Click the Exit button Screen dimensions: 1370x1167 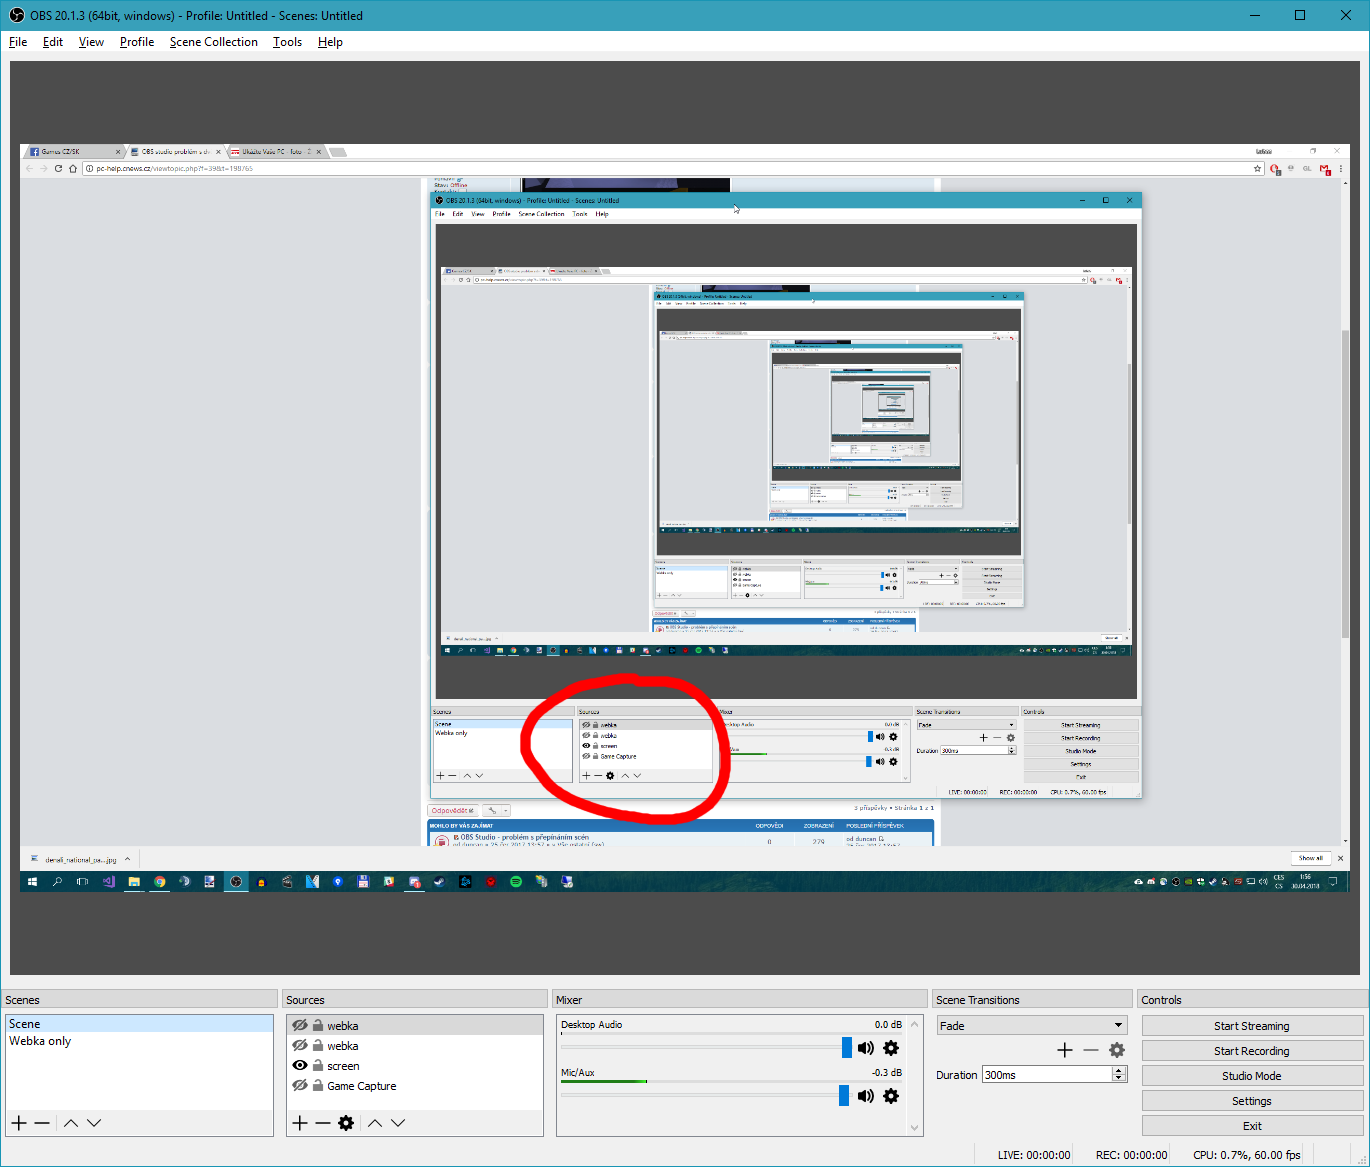pyautogui.click(x=1252, y=1126)
